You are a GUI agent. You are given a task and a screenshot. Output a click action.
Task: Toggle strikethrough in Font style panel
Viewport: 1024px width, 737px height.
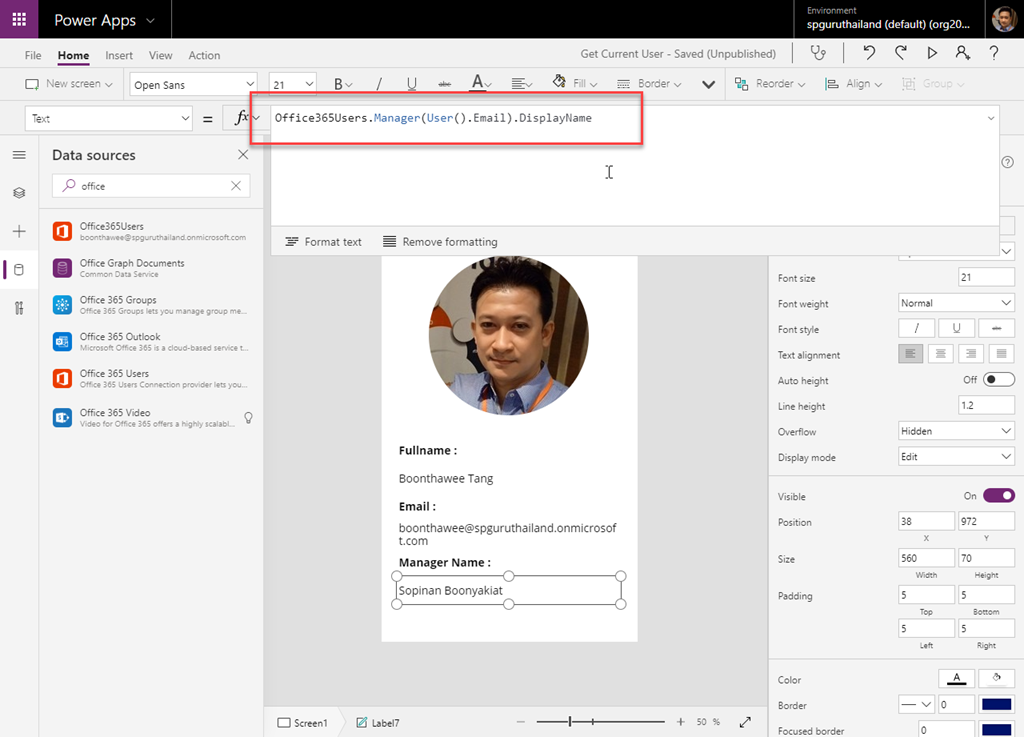996,328
